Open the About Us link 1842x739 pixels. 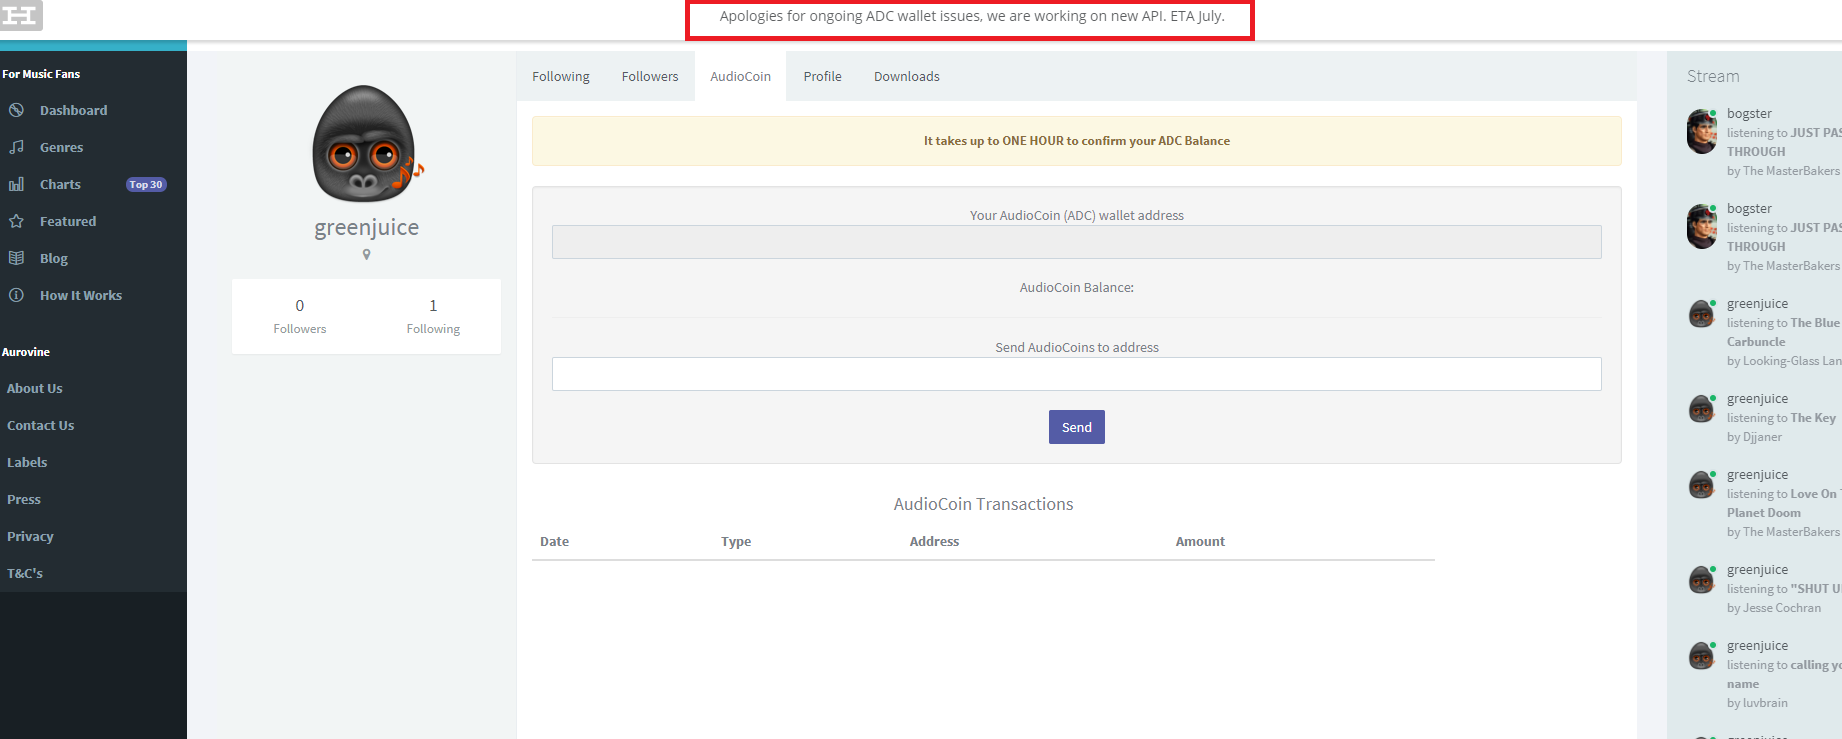pos(34,388)
